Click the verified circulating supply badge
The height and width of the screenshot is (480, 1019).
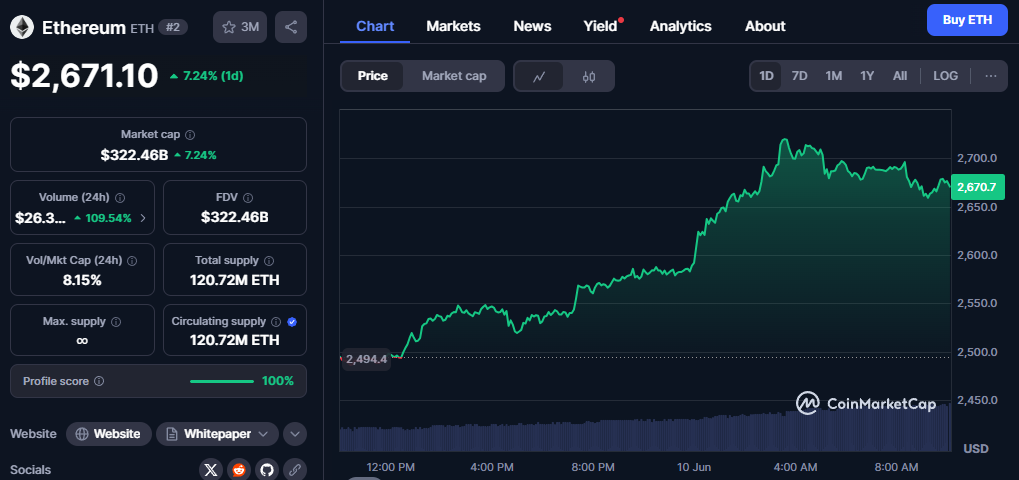click(x=292, y=322)
